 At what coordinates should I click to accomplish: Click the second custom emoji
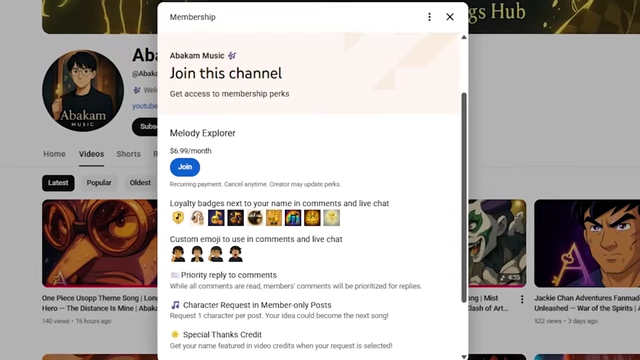197,254
